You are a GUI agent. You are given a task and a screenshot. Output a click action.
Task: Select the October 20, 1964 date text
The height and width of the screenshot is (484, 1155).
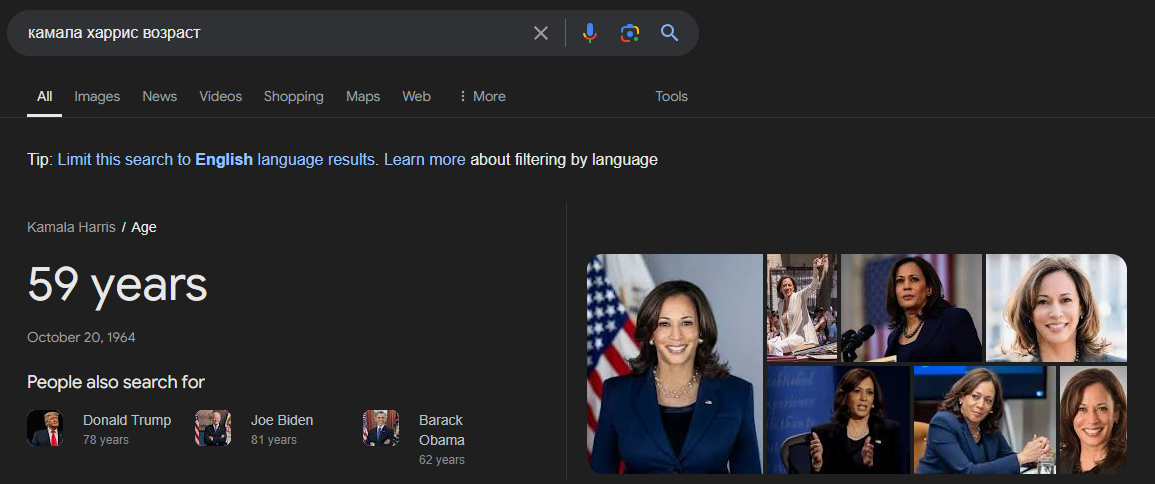pyautogui.click(x=81, y=337)
